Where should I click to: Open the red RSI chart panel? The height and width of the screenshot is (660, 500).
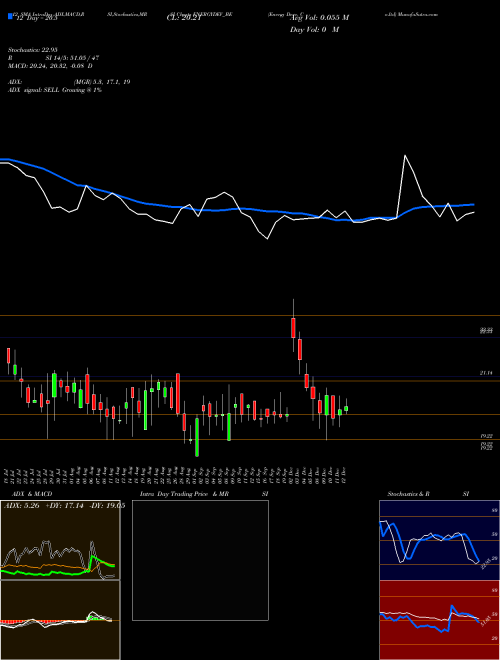439,620
